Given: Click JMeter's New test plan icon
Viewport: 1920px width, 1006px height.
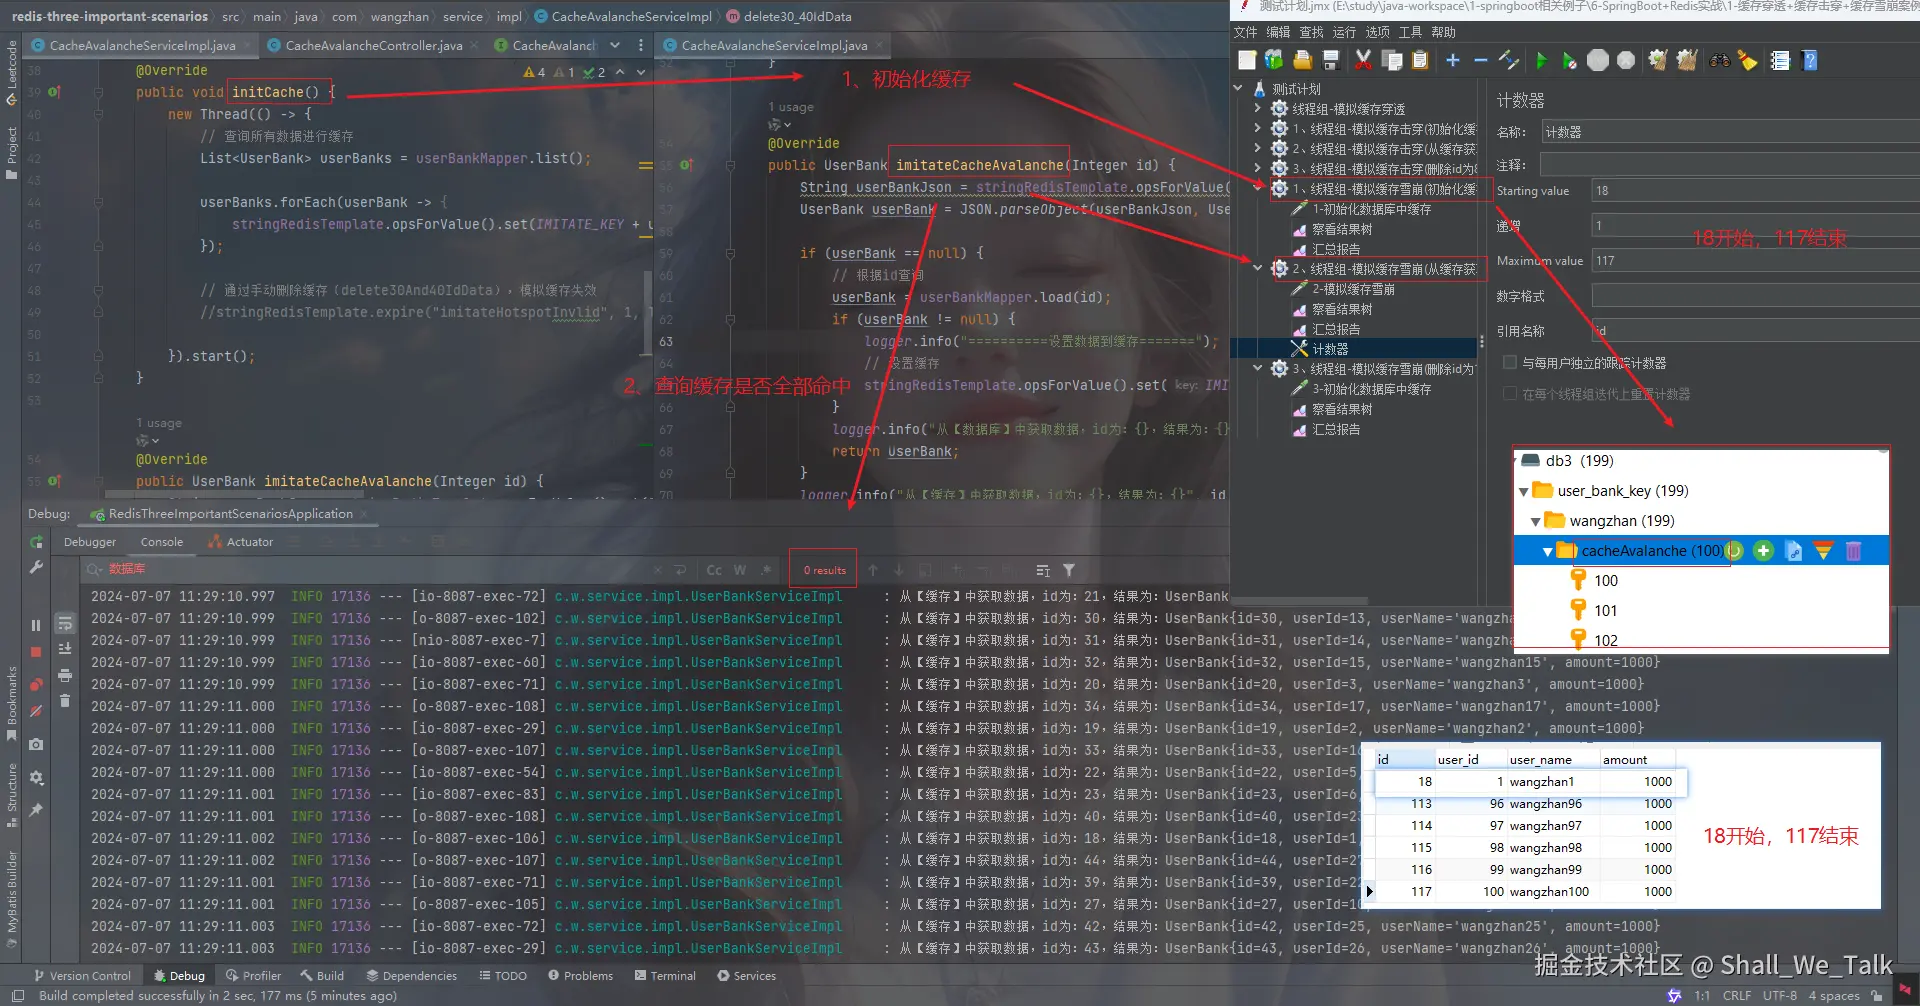Looking at the screenshot, I should 1246,60.
